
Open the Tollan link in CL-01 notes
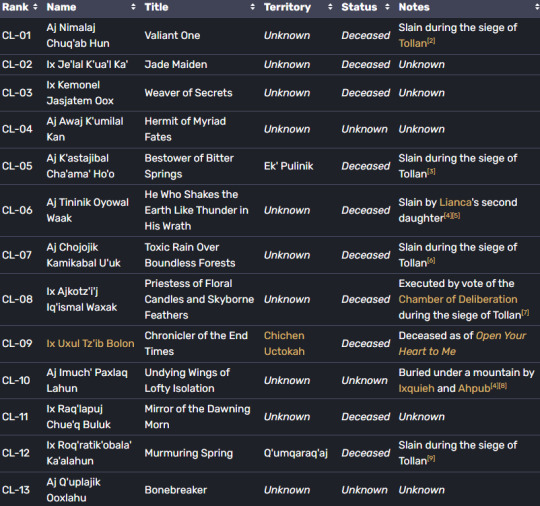click(413, 43)
